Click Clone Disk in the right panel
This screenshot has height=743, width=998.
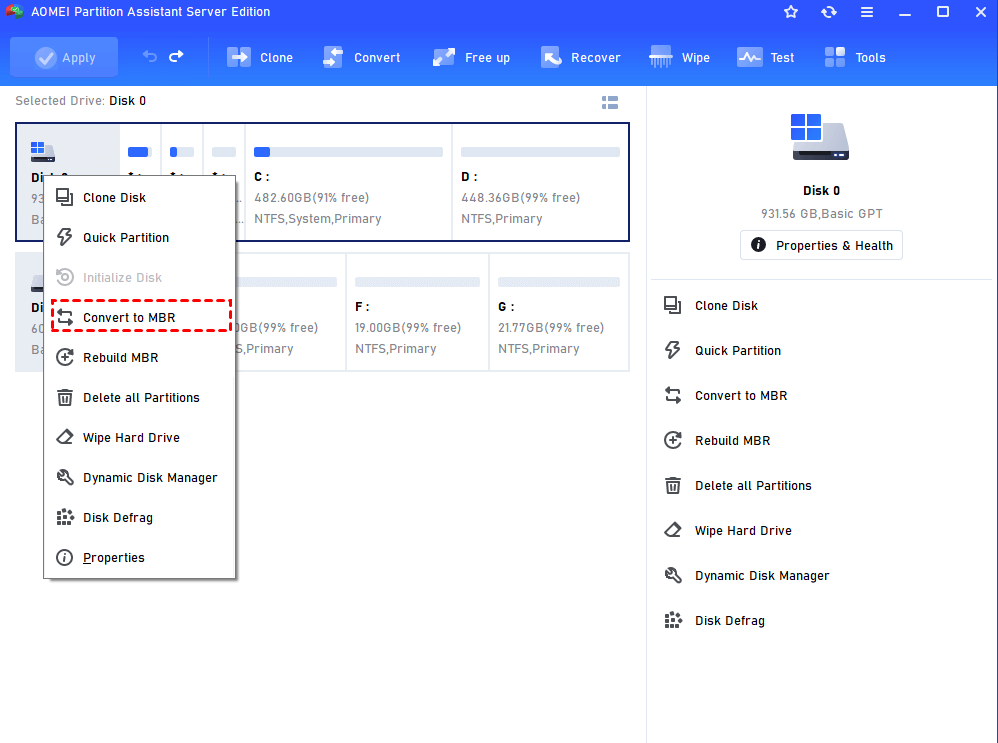(711, 306)
